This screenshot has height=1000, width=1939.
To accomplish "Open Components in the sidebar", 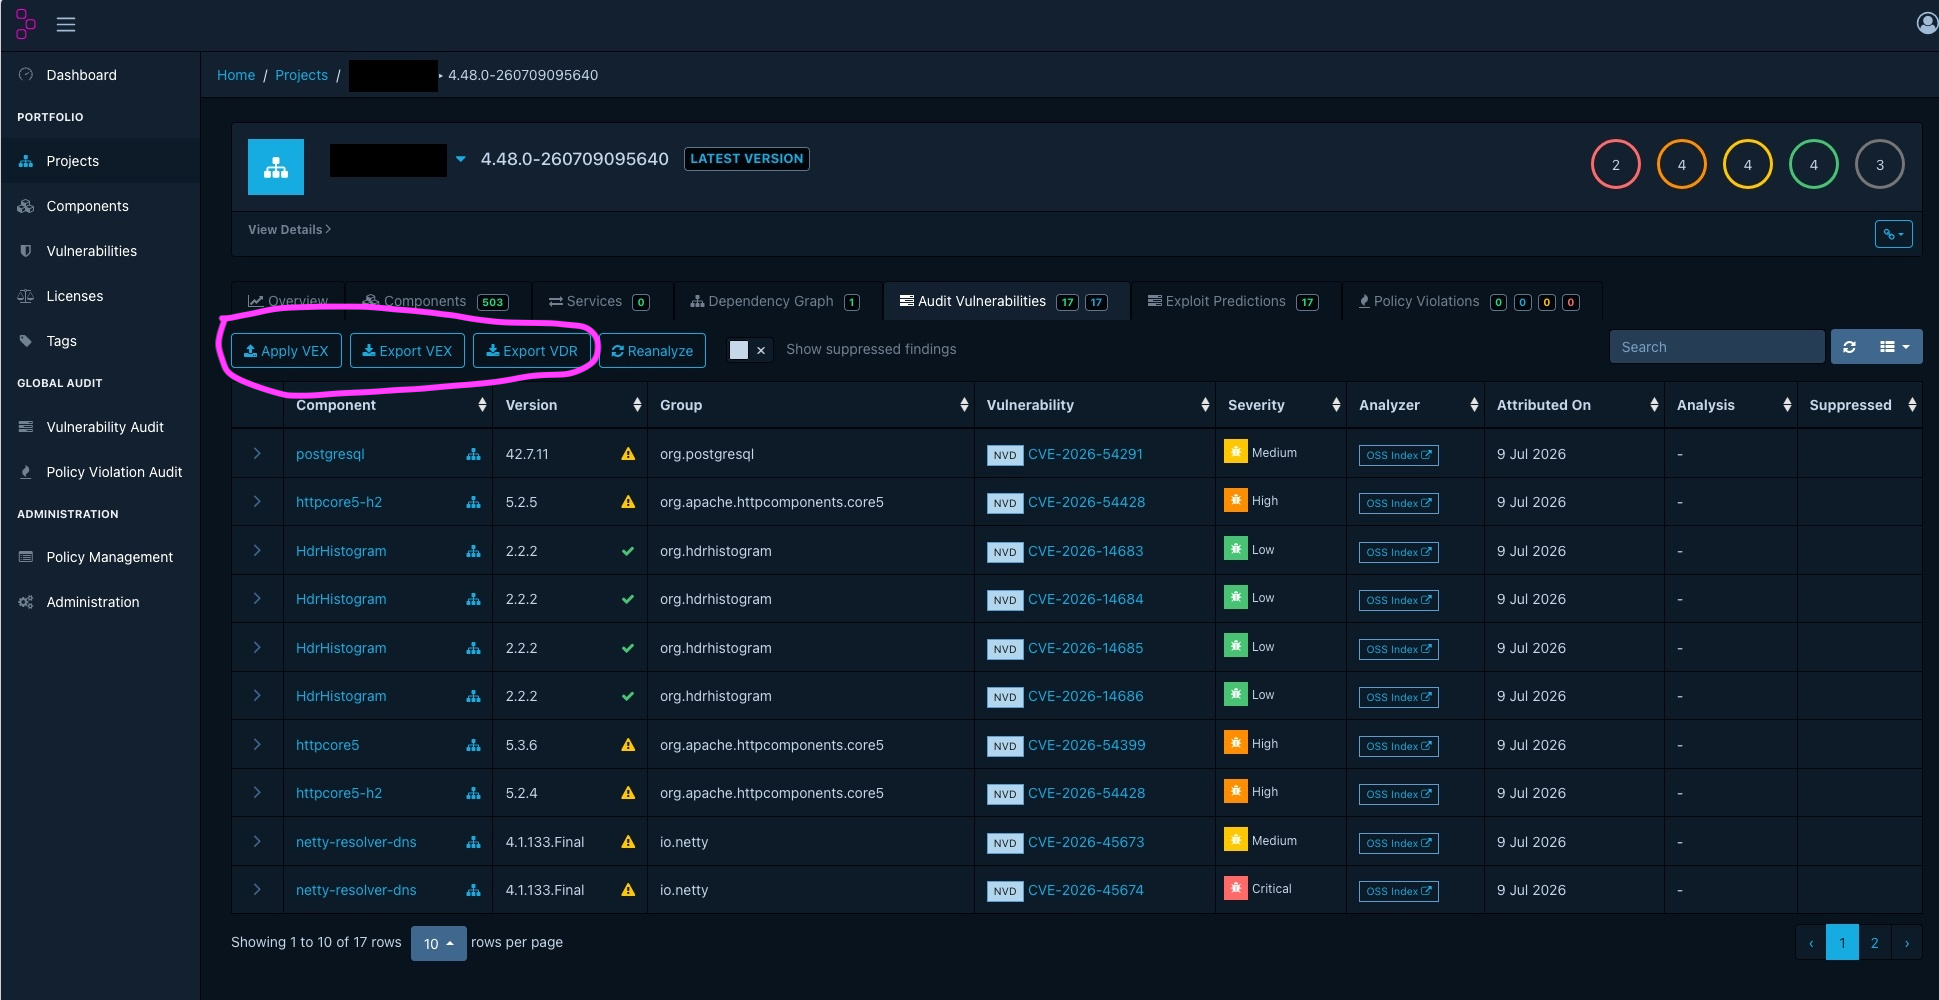I will click(100, 206).
